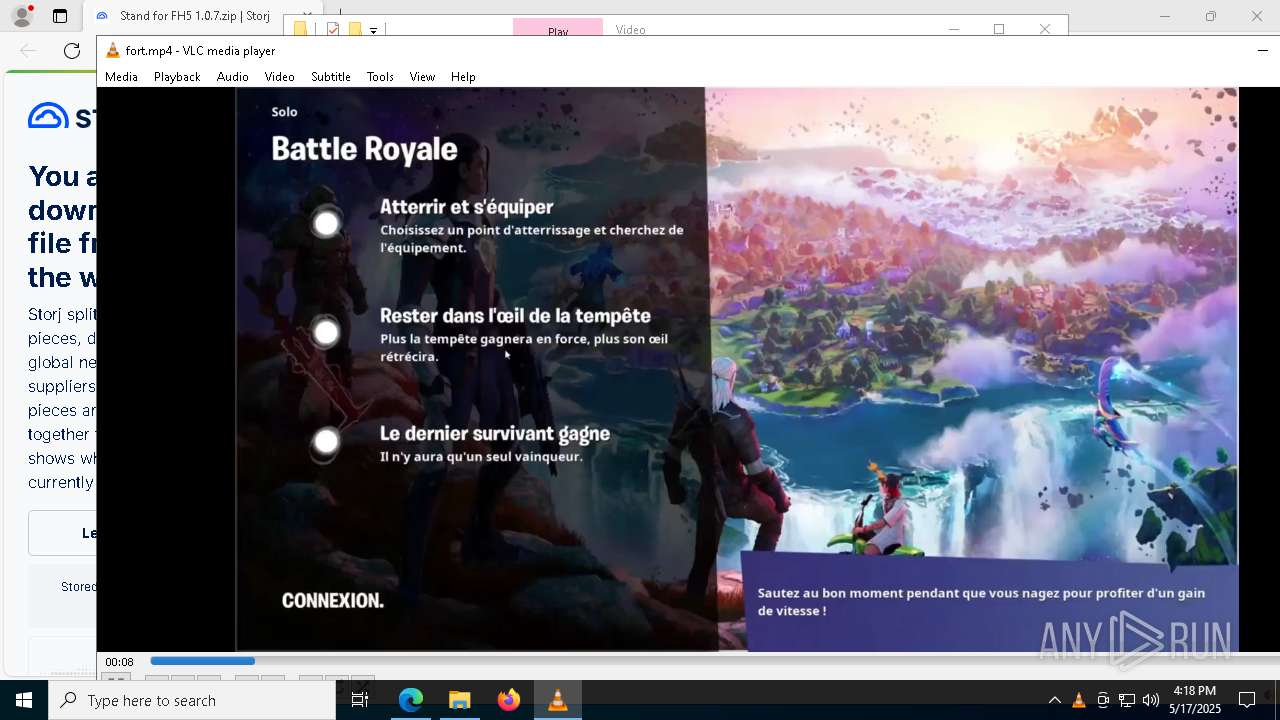
Task: Click the Atterrir et s'équiper step circle
Action: pos(326,224)
